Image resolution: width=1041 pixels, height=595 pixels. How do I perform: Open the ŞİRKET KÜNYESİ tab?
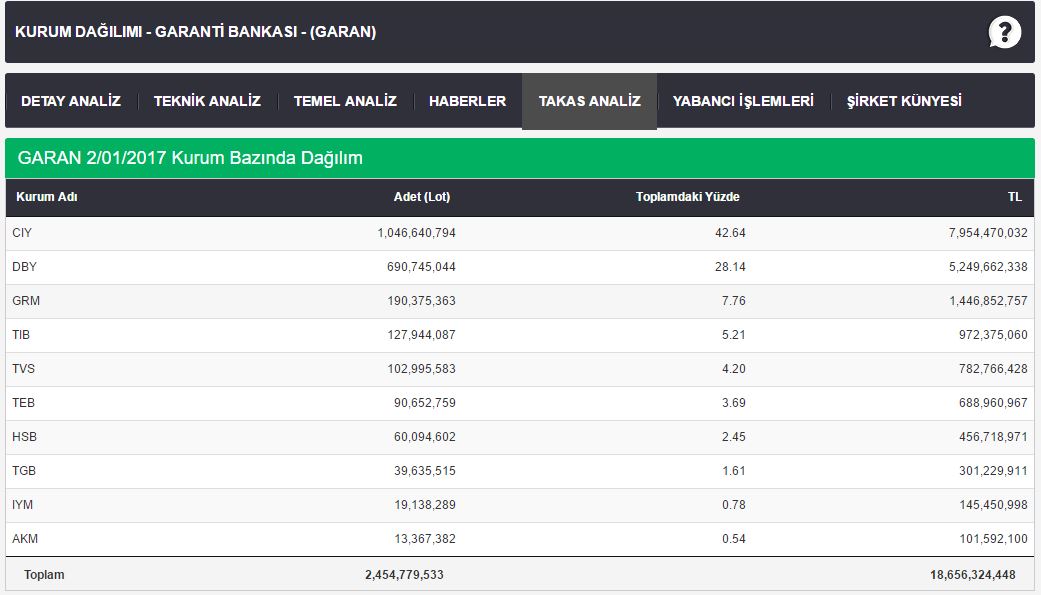[x=904, y=101]
